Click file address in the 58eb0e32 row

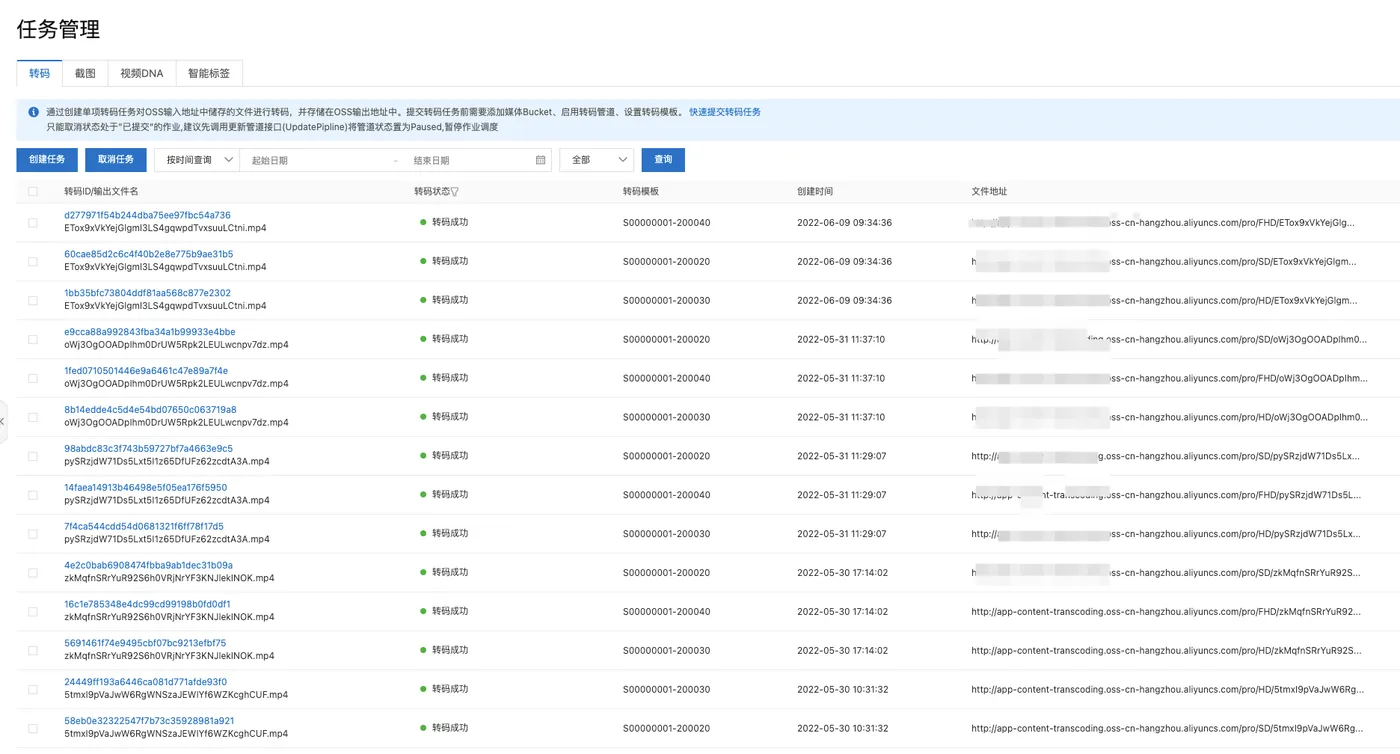point(1167,729)
